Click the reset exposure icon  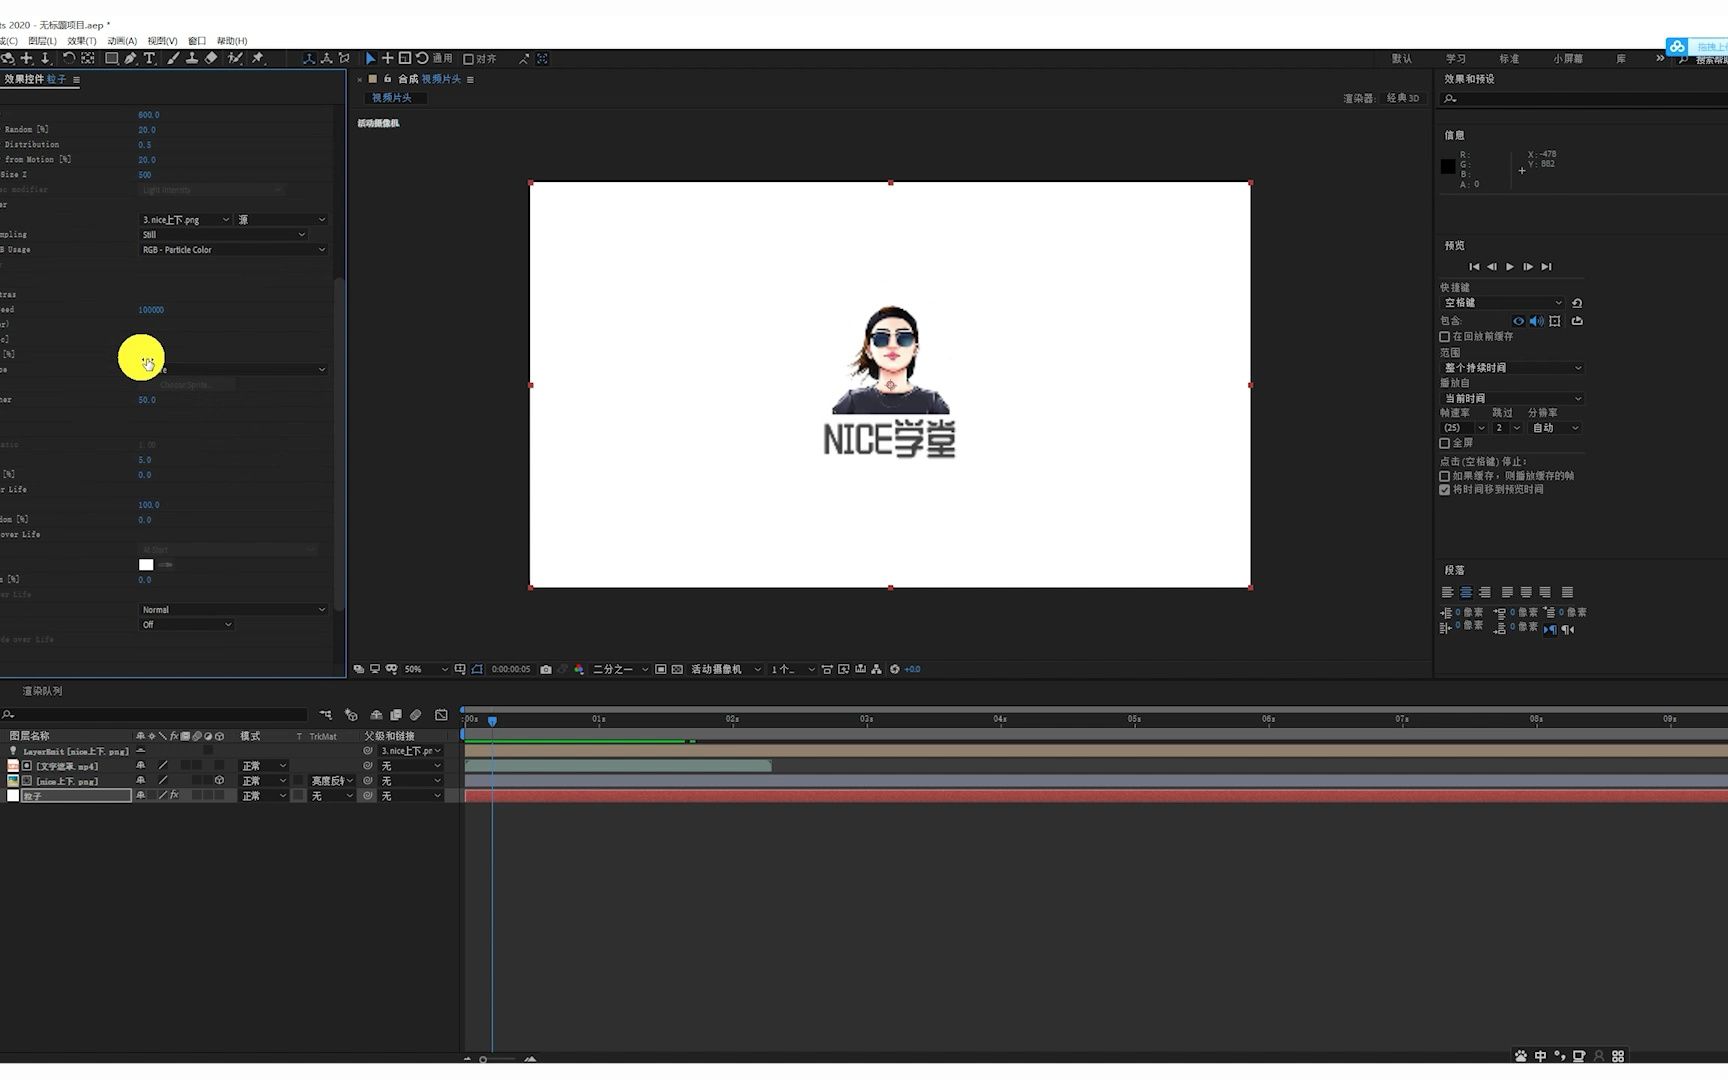895,670
